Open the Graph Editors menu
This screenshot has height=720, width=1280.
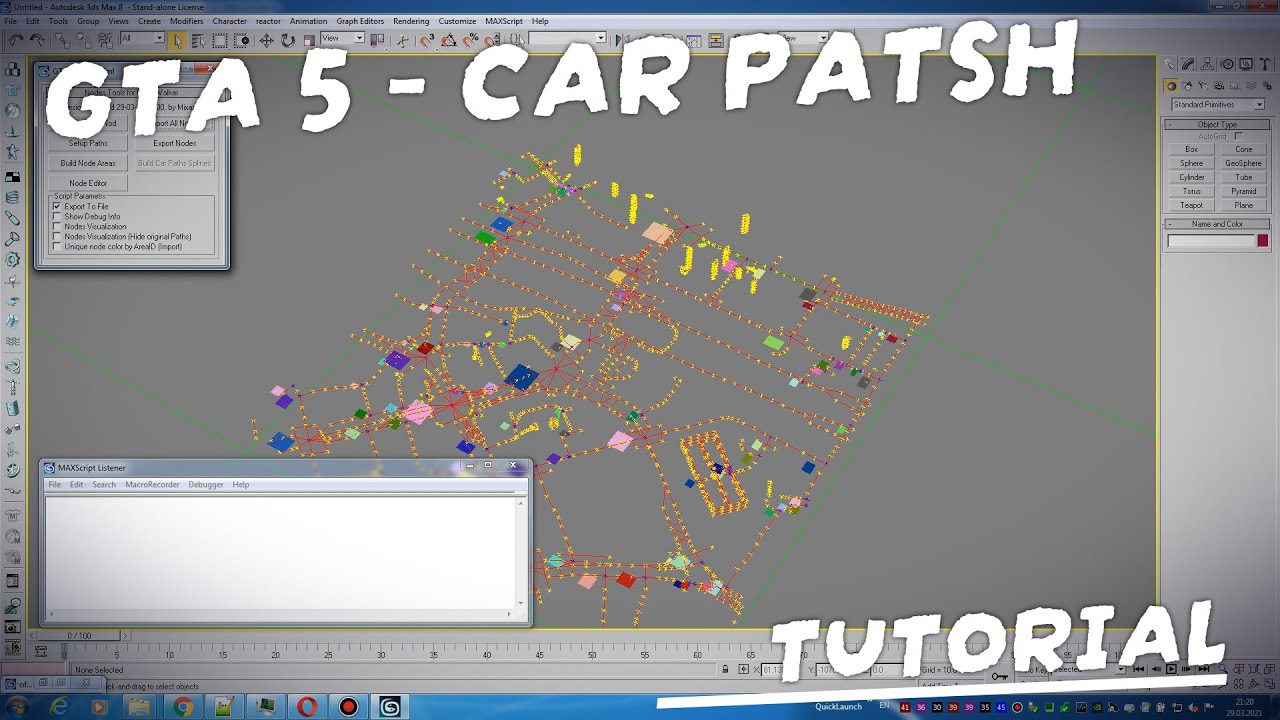[360, 21]
